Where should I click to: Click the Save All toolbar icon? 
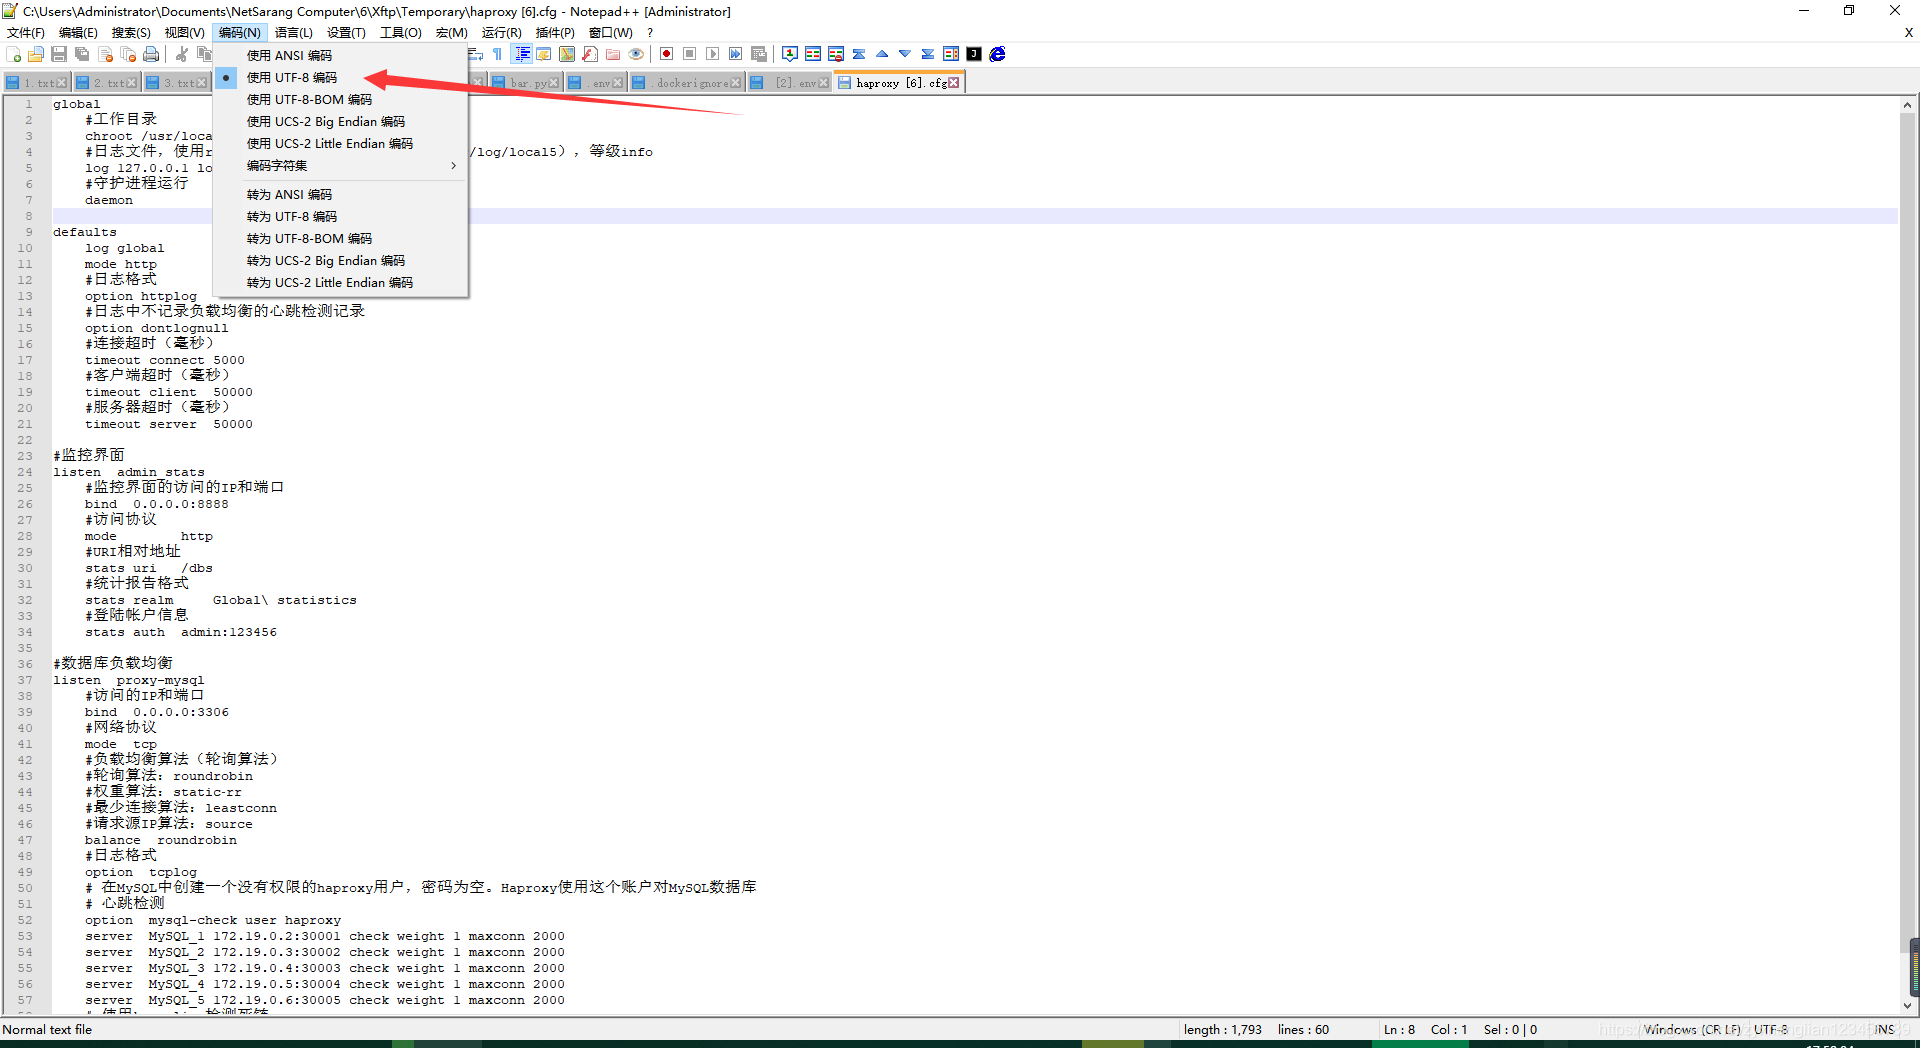click(82, 54)
